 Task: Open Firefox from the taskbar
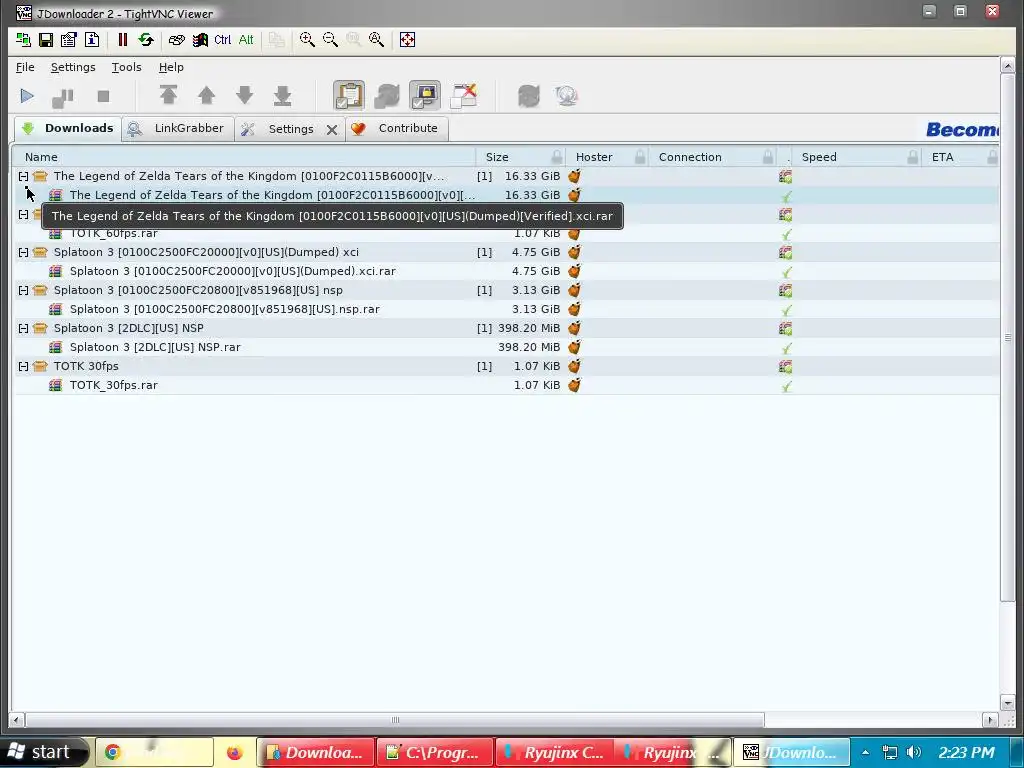coord(234,752)
